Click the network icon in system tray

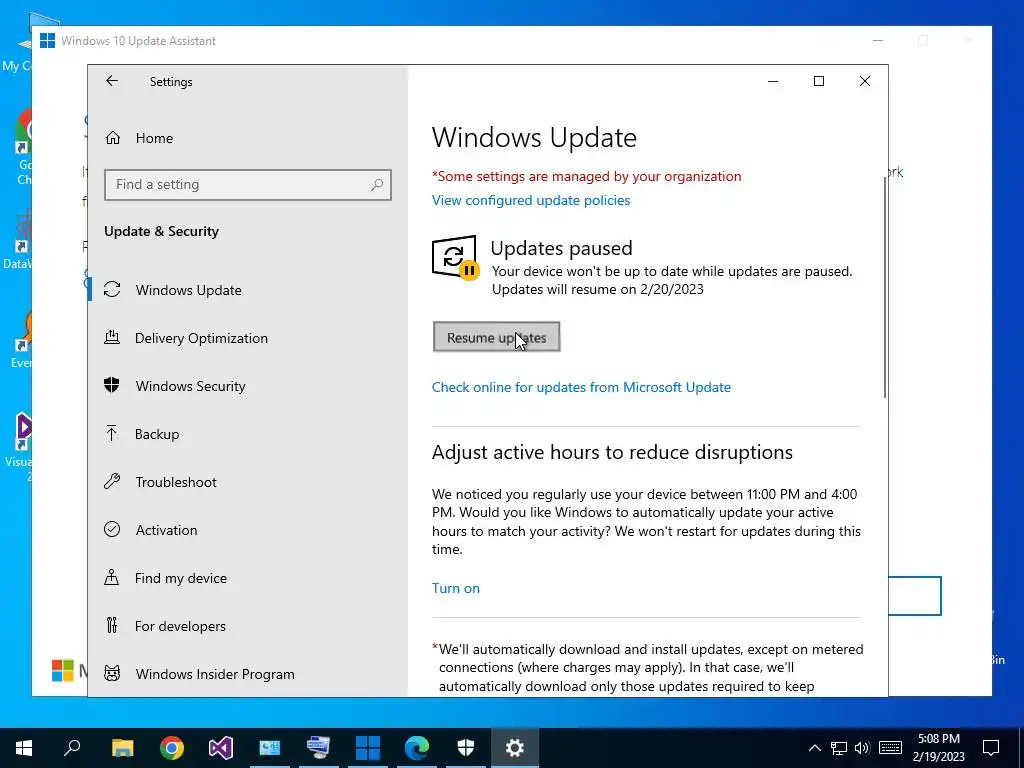pos(839,748)
